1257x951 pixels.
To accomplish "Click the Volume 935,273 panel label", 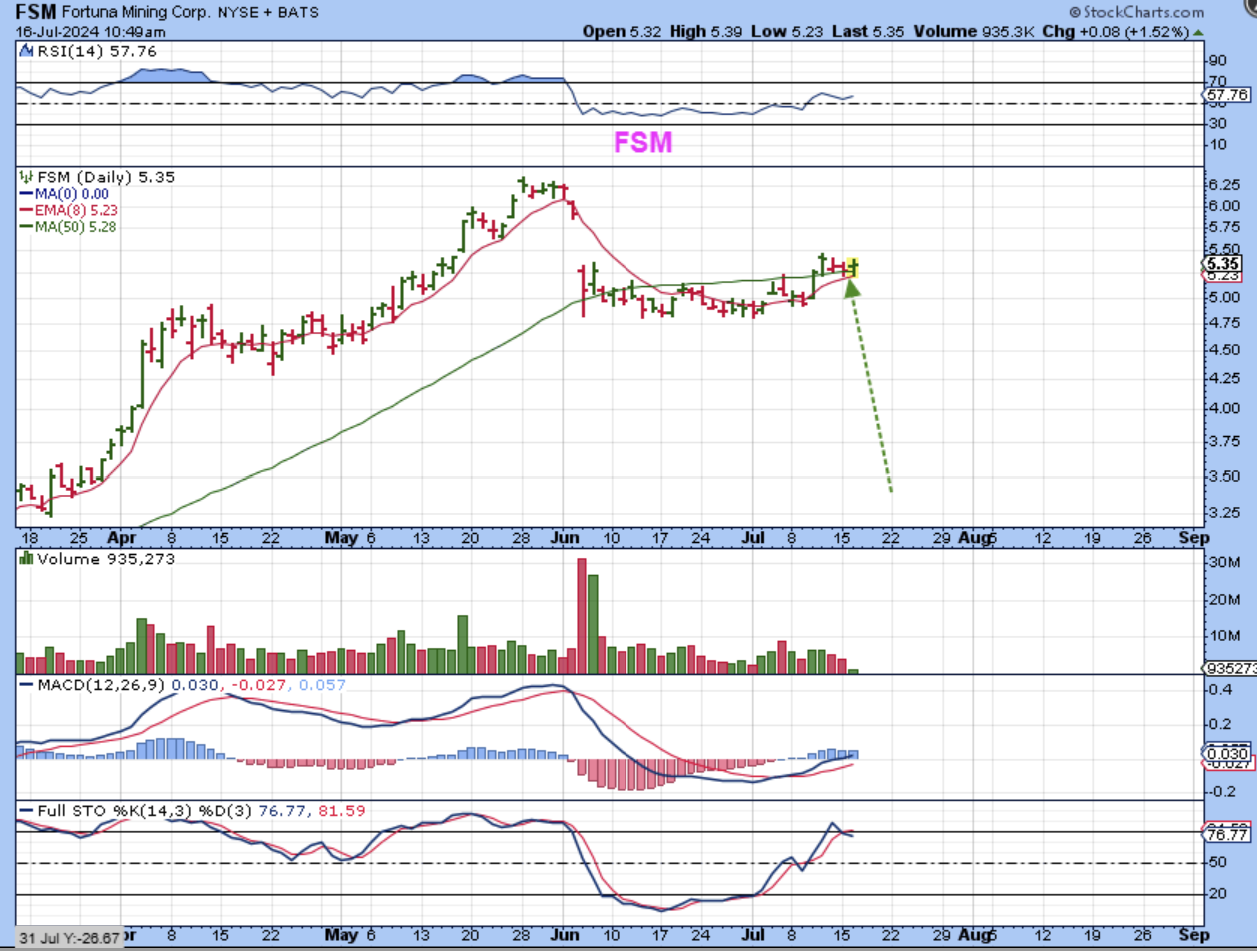I will [97, 559].
